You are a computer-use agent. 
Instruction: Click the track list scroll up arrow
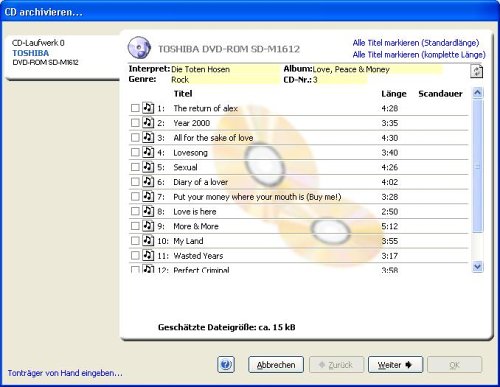tap(478, 93)
